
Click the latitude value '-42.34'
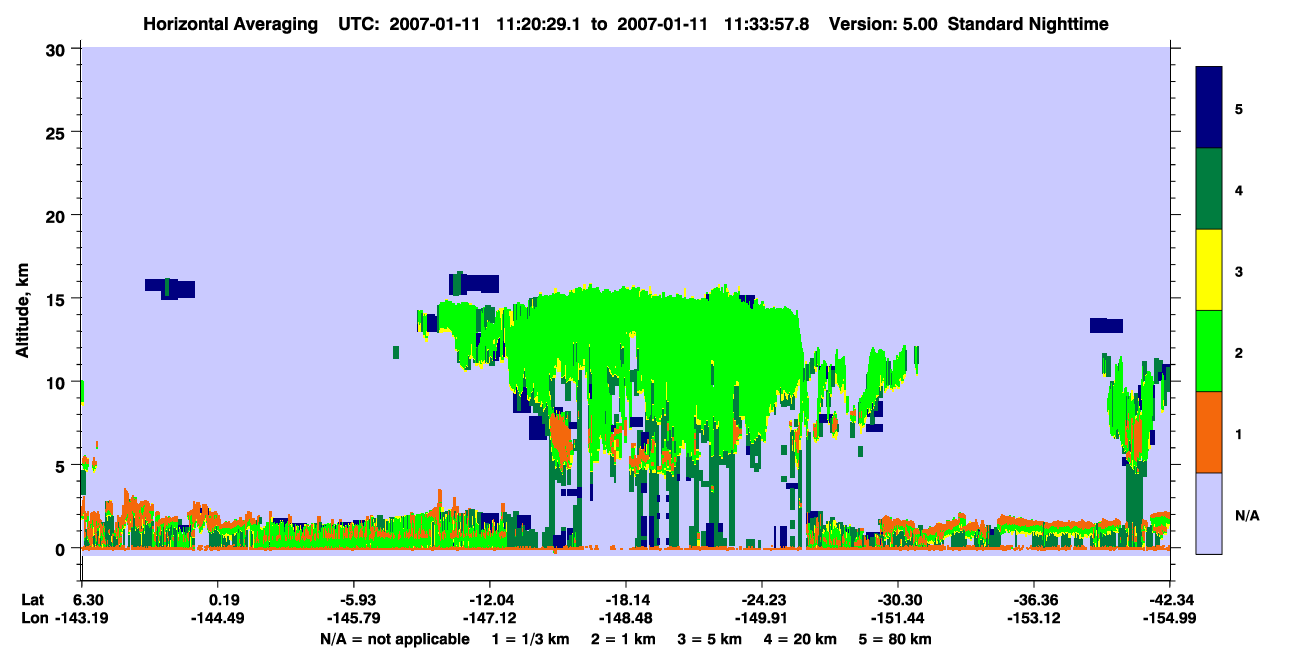(1170, 600)
